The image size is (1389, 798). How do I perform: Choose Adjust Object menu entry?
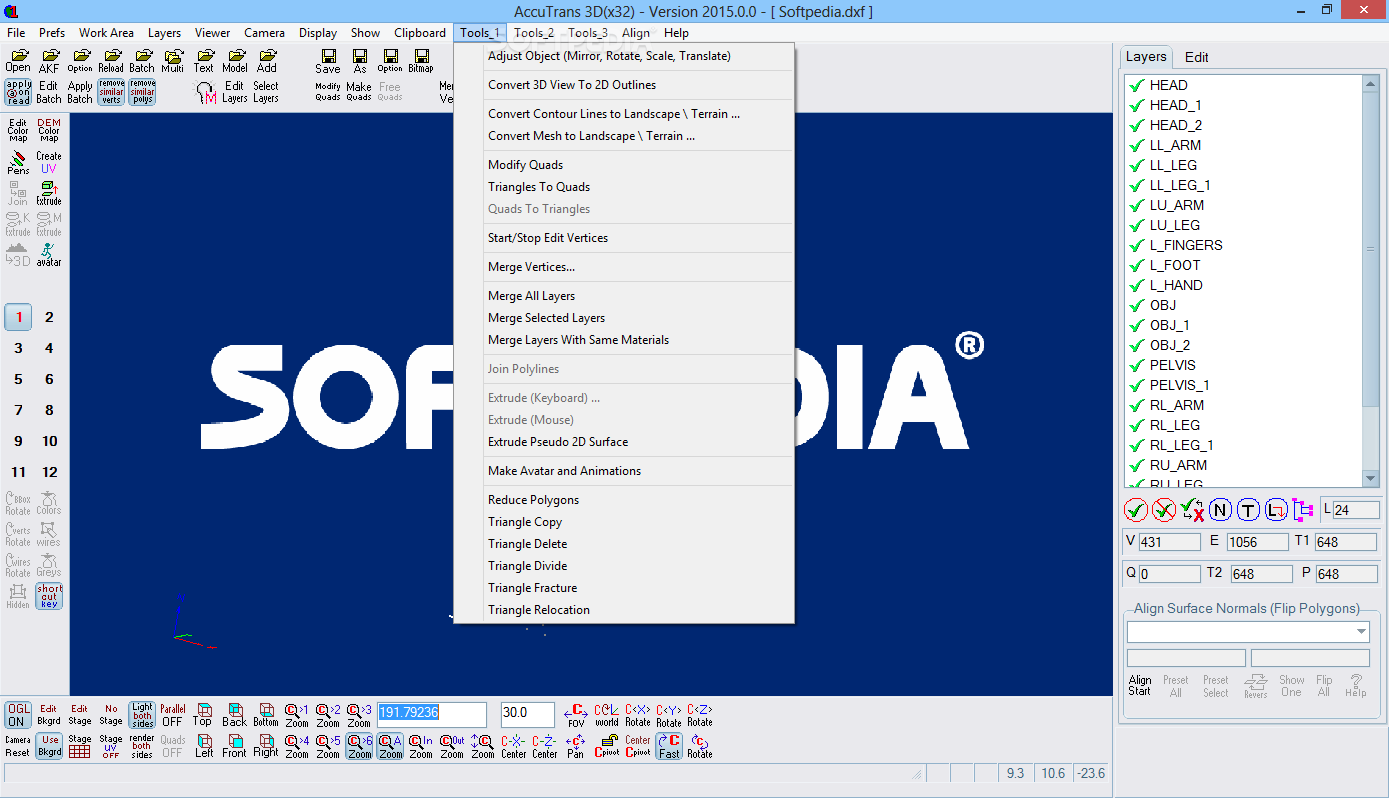[x=609, y=56]
